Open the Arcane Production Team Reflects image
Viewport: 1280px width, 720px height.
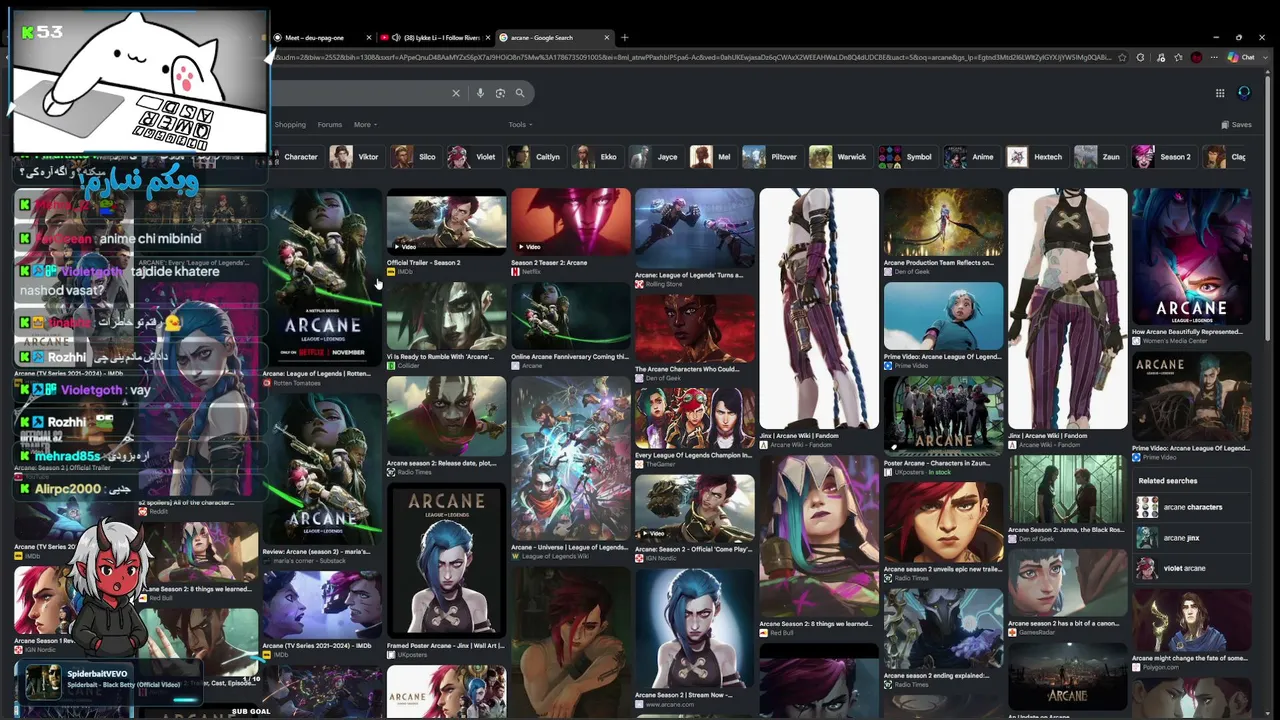[943, 222]
